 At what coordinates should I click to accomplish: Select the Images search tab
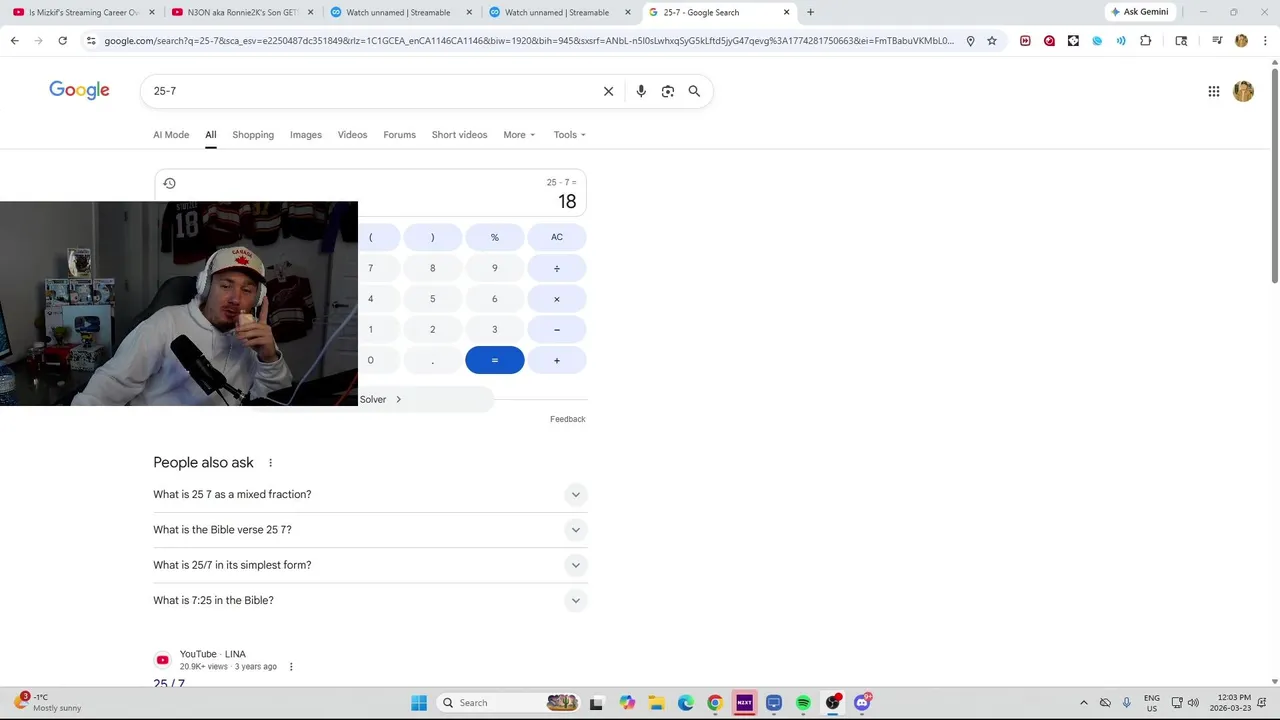coord(306,135)
